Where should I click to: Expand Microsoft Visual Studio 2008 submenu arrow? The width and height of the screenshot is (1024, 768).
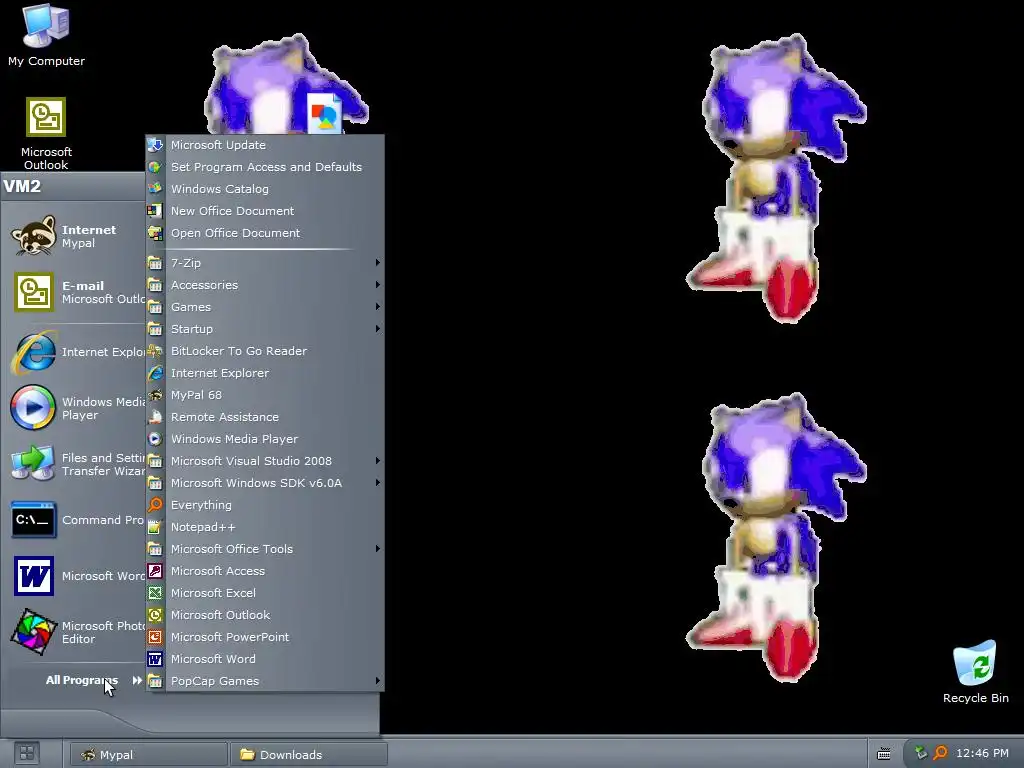[x=377, y=461]
